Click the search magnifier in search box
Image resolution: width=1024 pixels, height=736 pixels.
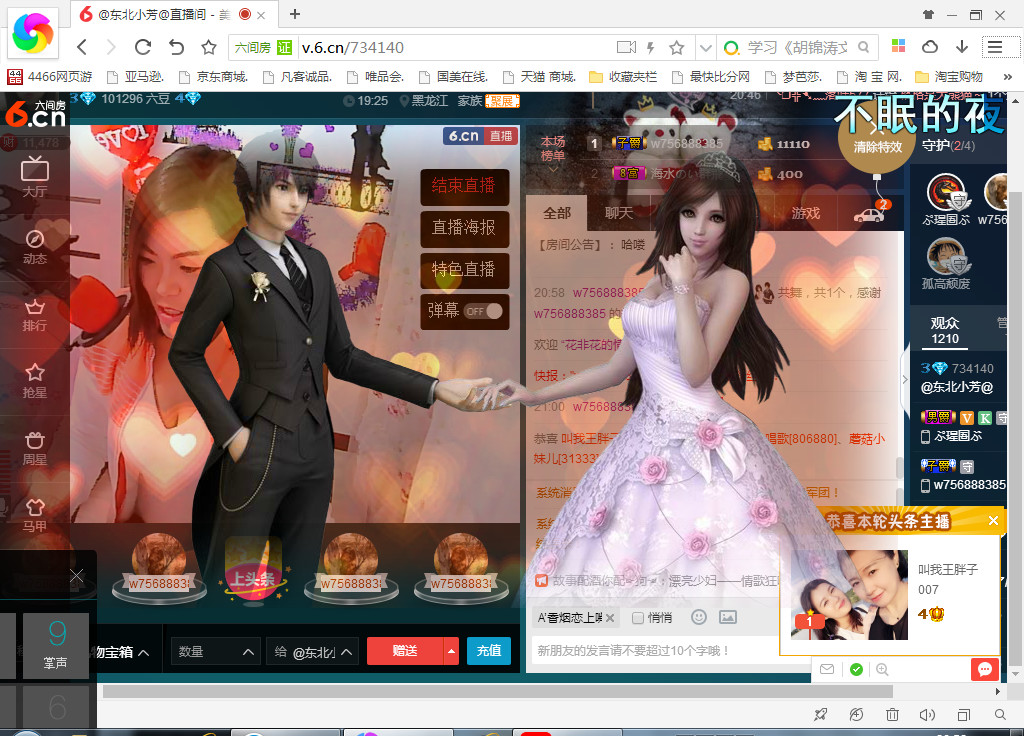click(x=863, y=47)
